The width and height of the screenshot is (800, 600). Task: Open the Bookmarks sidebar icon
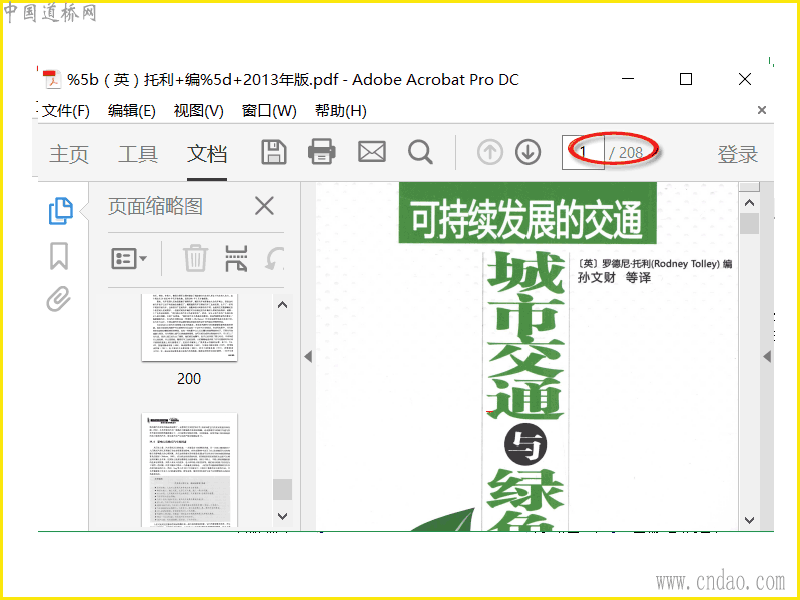coord(59,256)
